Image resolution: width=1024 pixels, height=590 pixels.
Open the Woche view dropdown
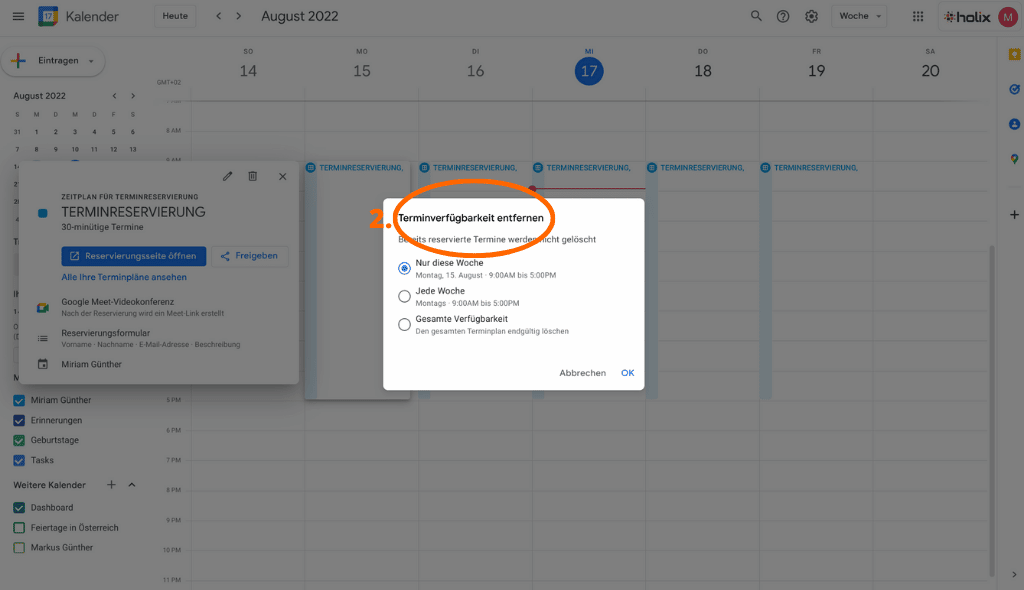[x=859, y=16]
